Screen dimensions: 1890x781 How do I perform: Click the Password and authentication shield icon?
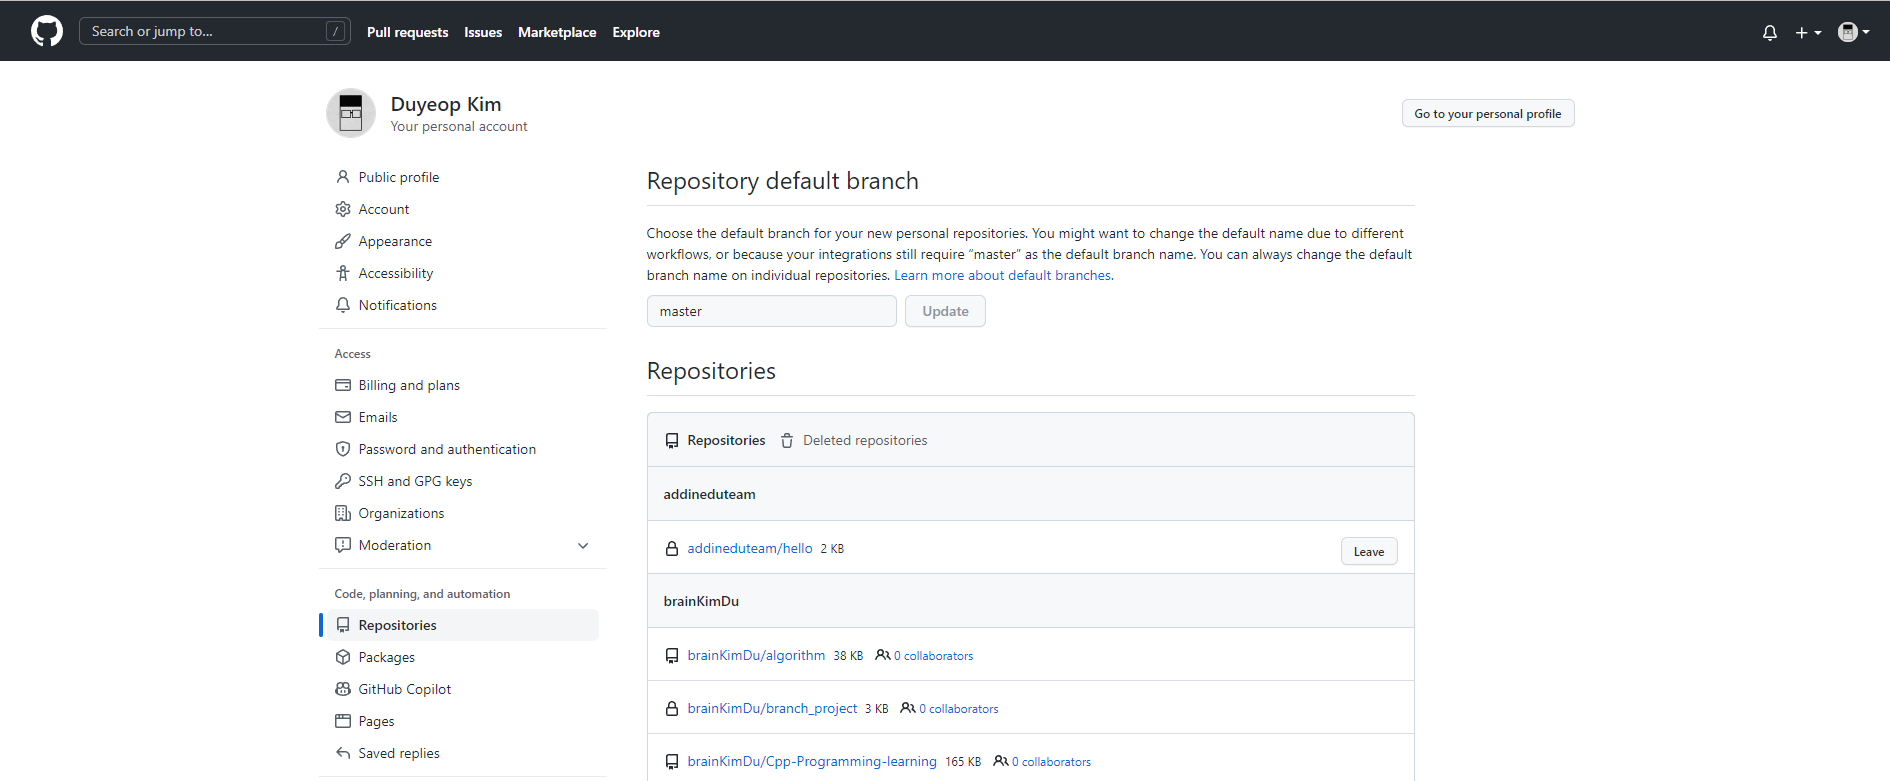pos(343,449)
